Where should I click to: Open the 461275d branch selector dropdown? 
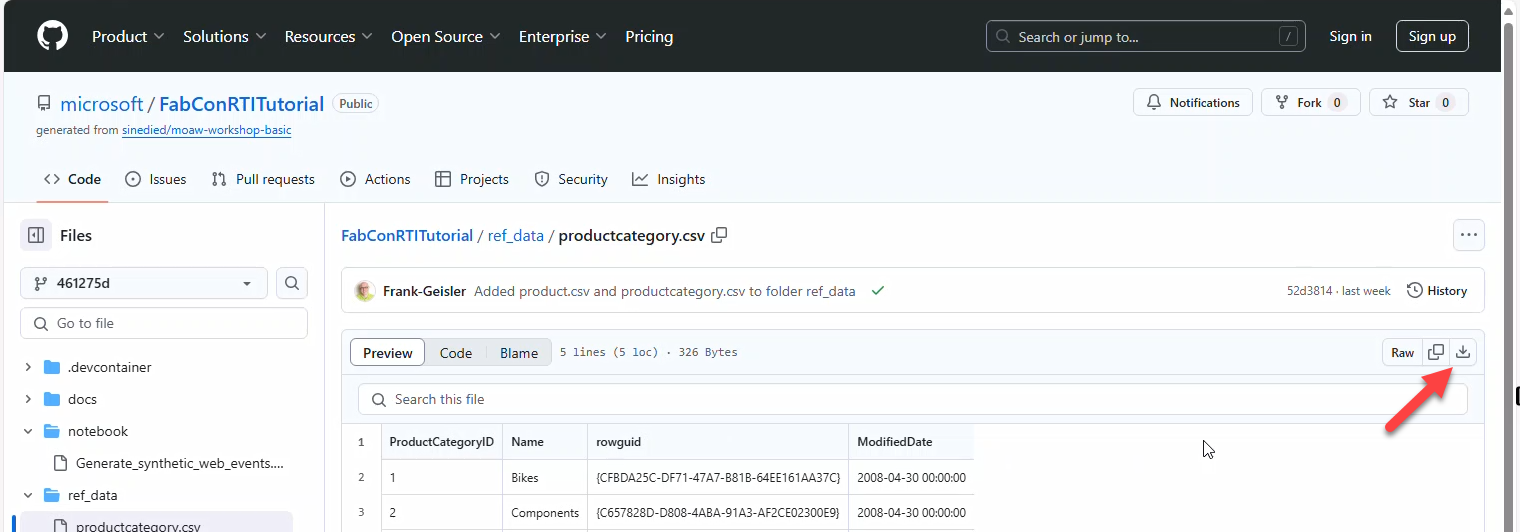click(x=144, y=283)
